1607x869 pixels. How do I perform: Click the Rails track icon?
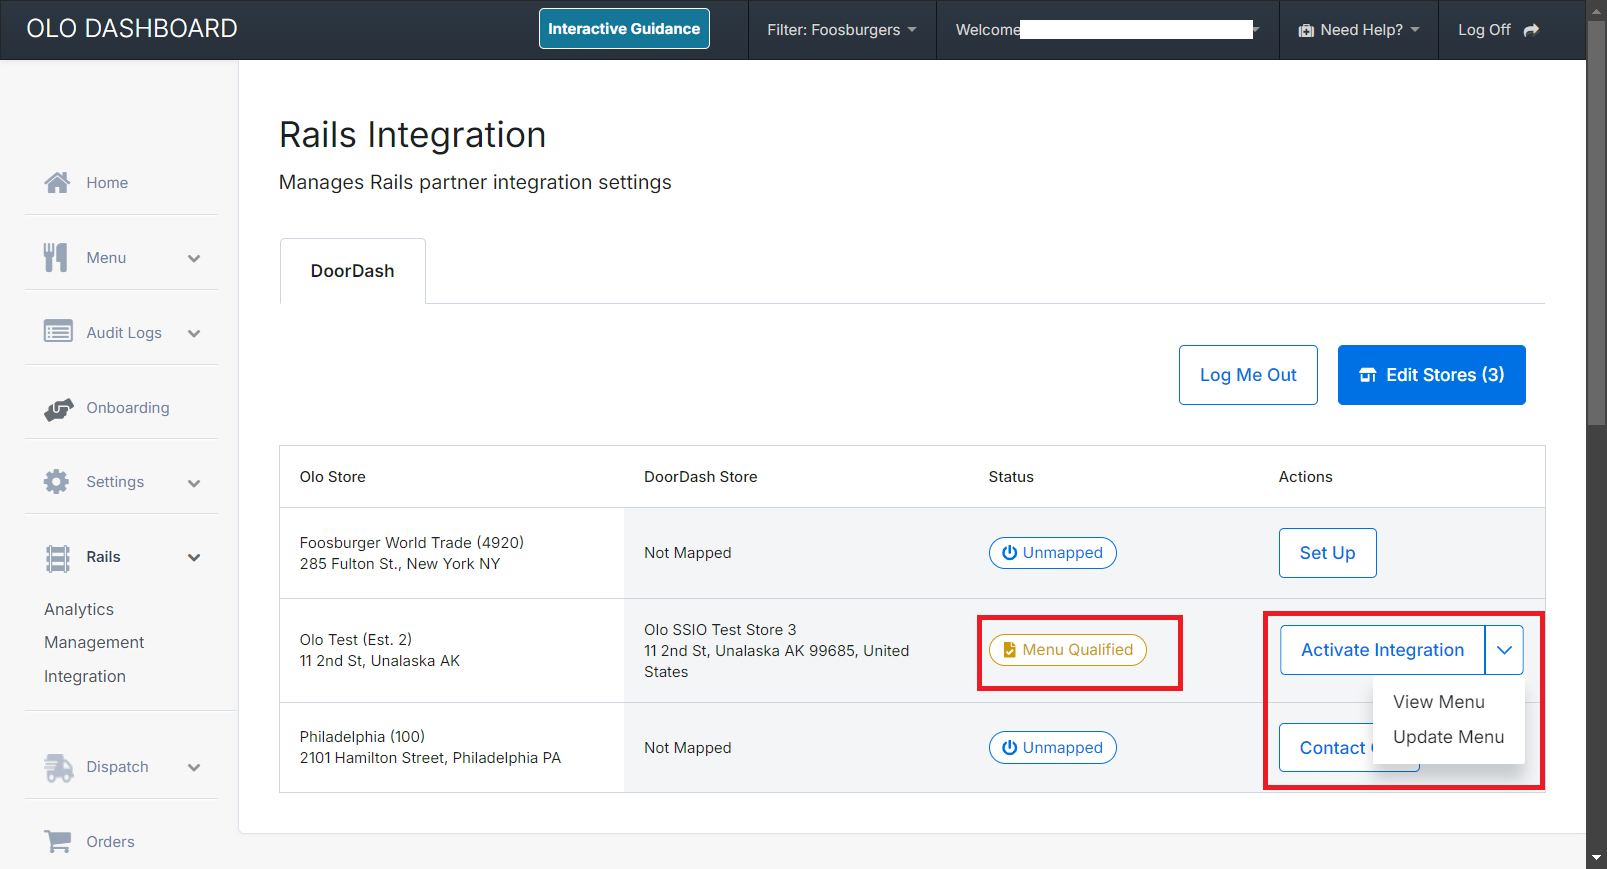point(58,557)
